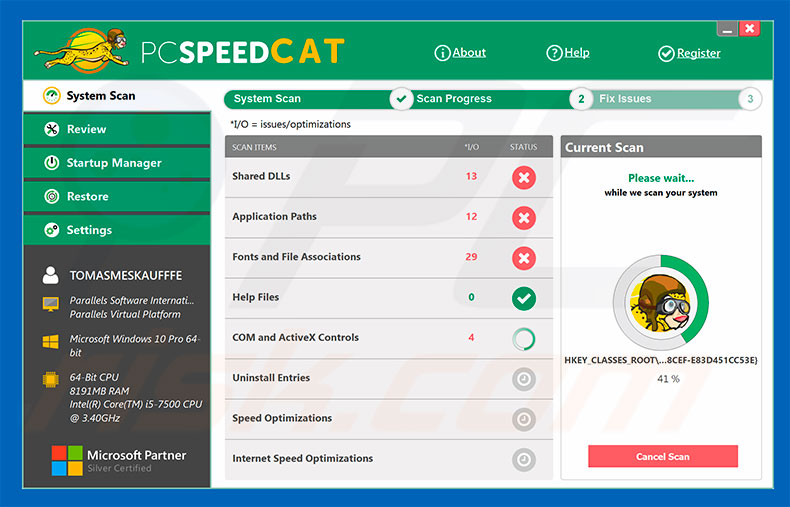Click the STATUS column header
The image size is (790, 507).
523,147
